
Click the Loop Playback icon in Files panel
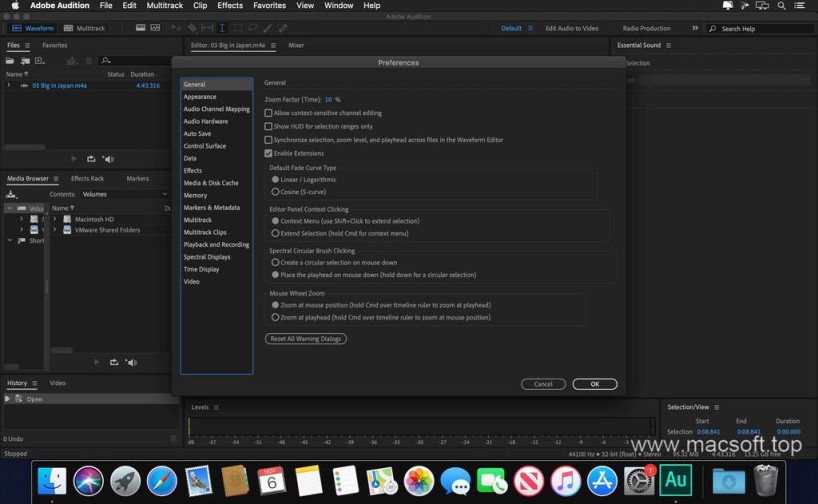coord(91,159)
